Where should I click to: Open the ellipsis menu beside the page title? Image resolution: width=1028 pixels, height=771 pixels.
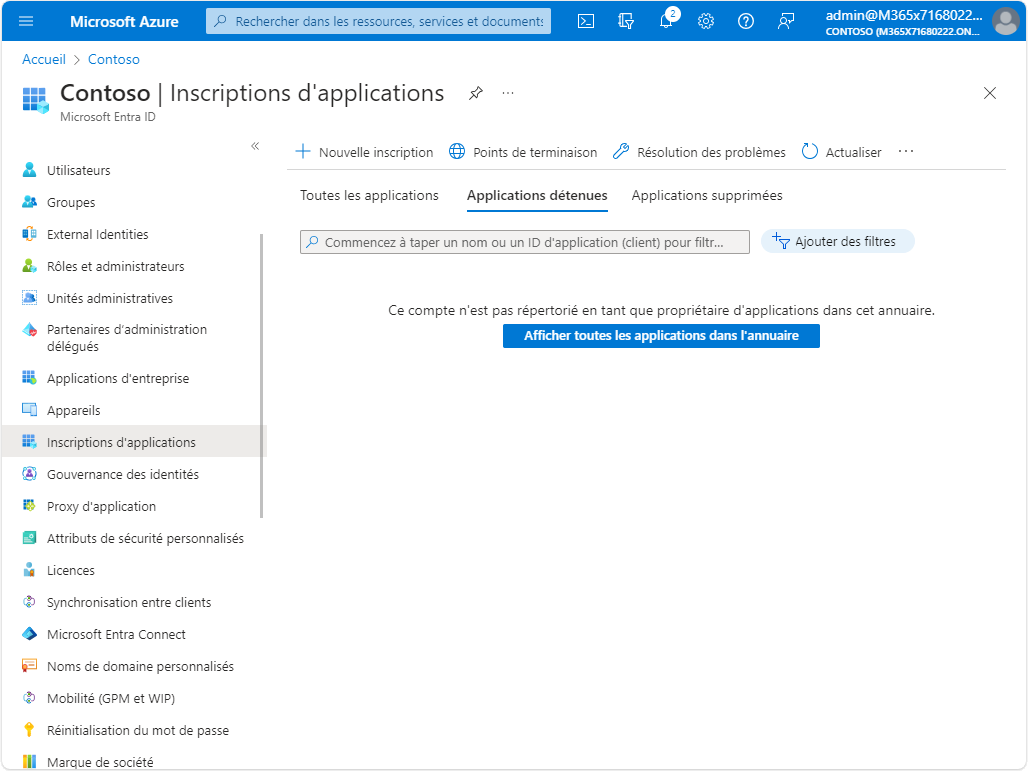tap(508, 93)
